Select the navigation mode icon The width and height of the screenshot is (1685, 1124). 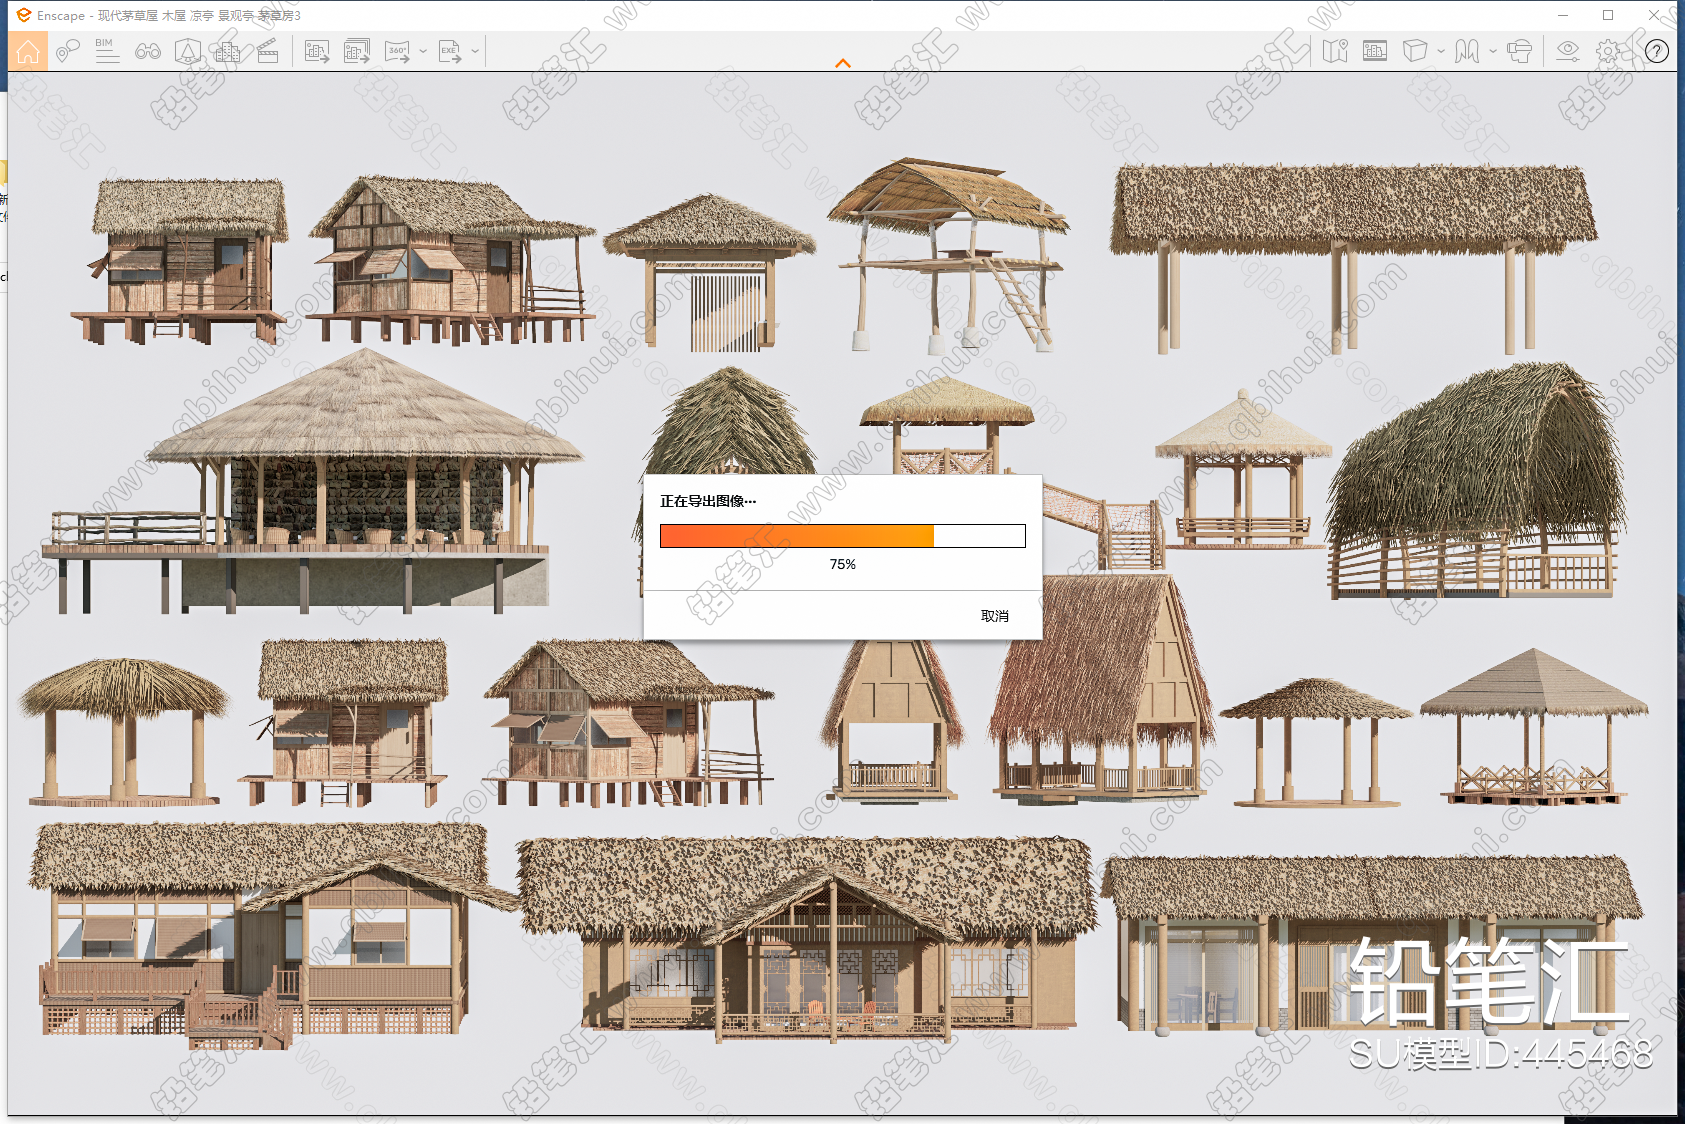coord(1467,51)
